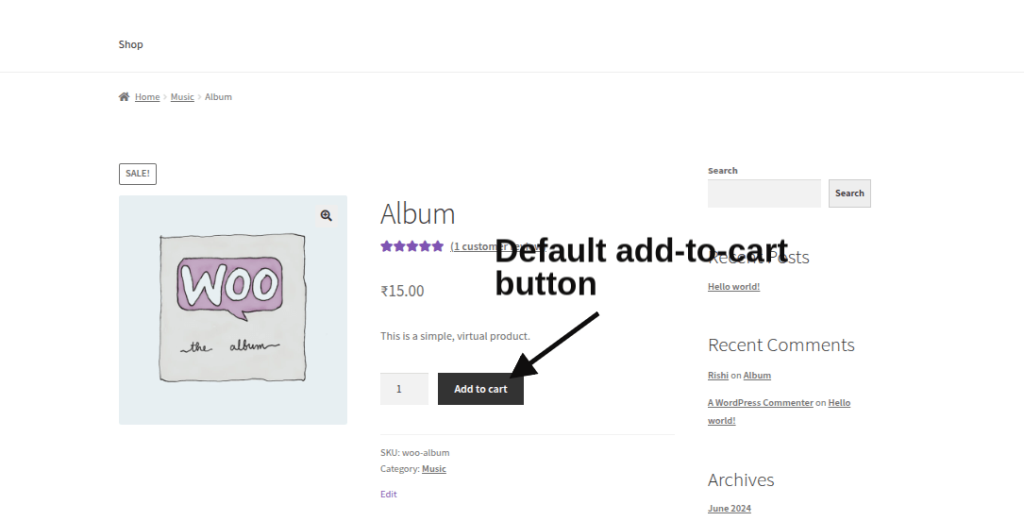
Task: Click the Add to cart button
Action: (x=481, y=389)
